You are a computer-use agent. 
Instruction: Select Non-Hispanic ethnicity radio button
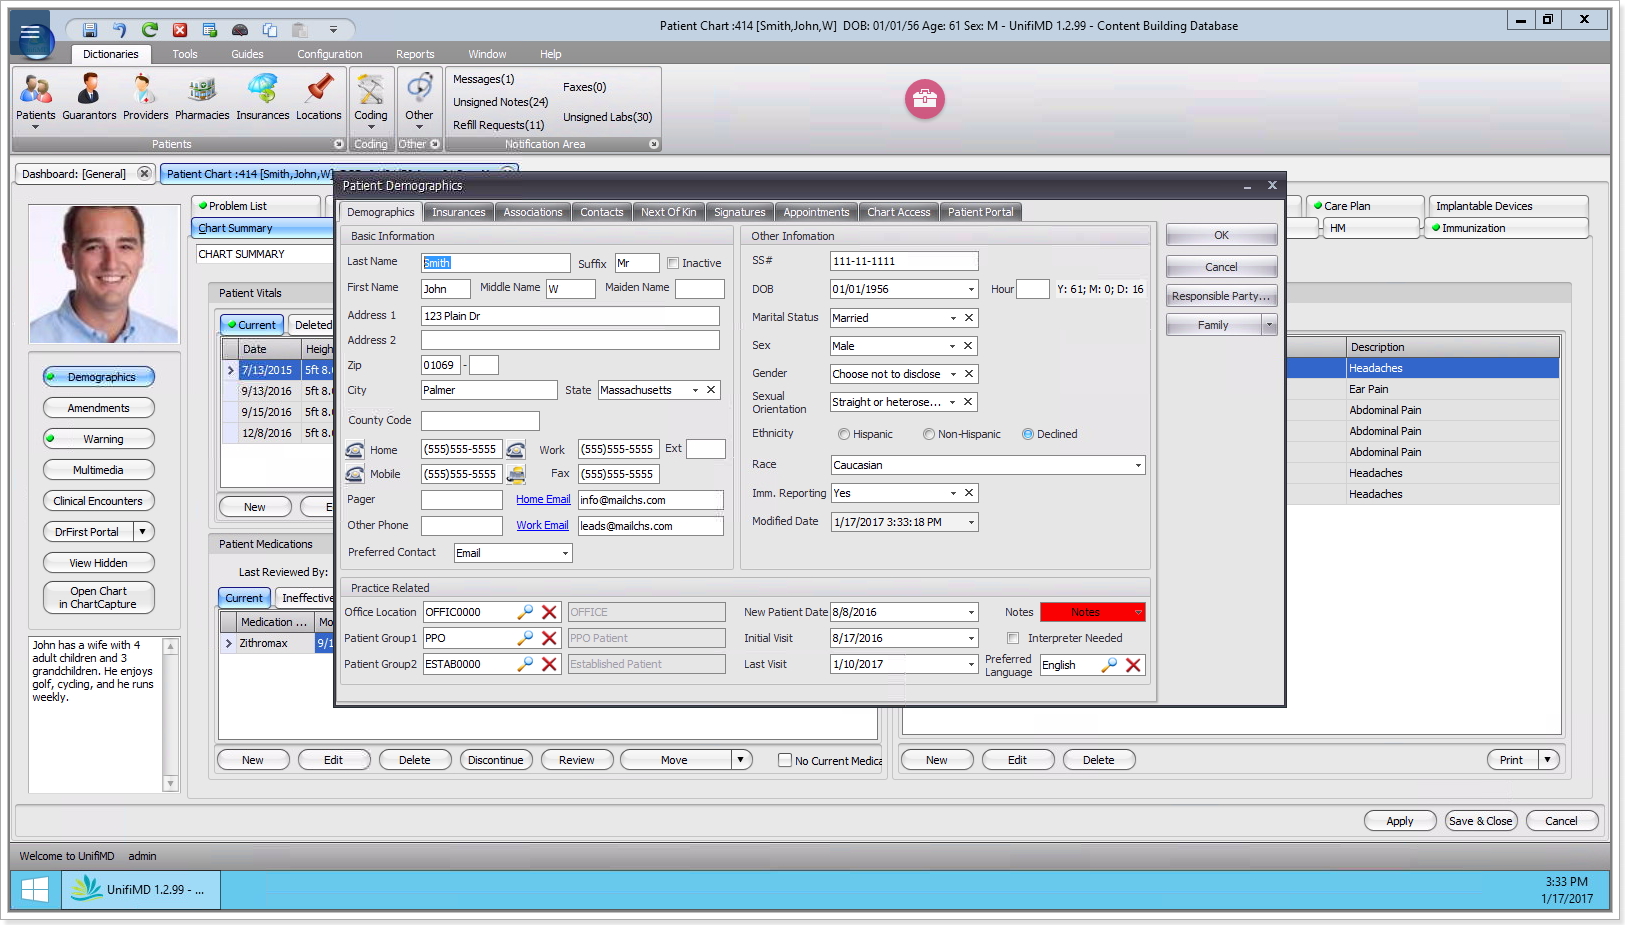pyautogui.click(x=929, y=434)
